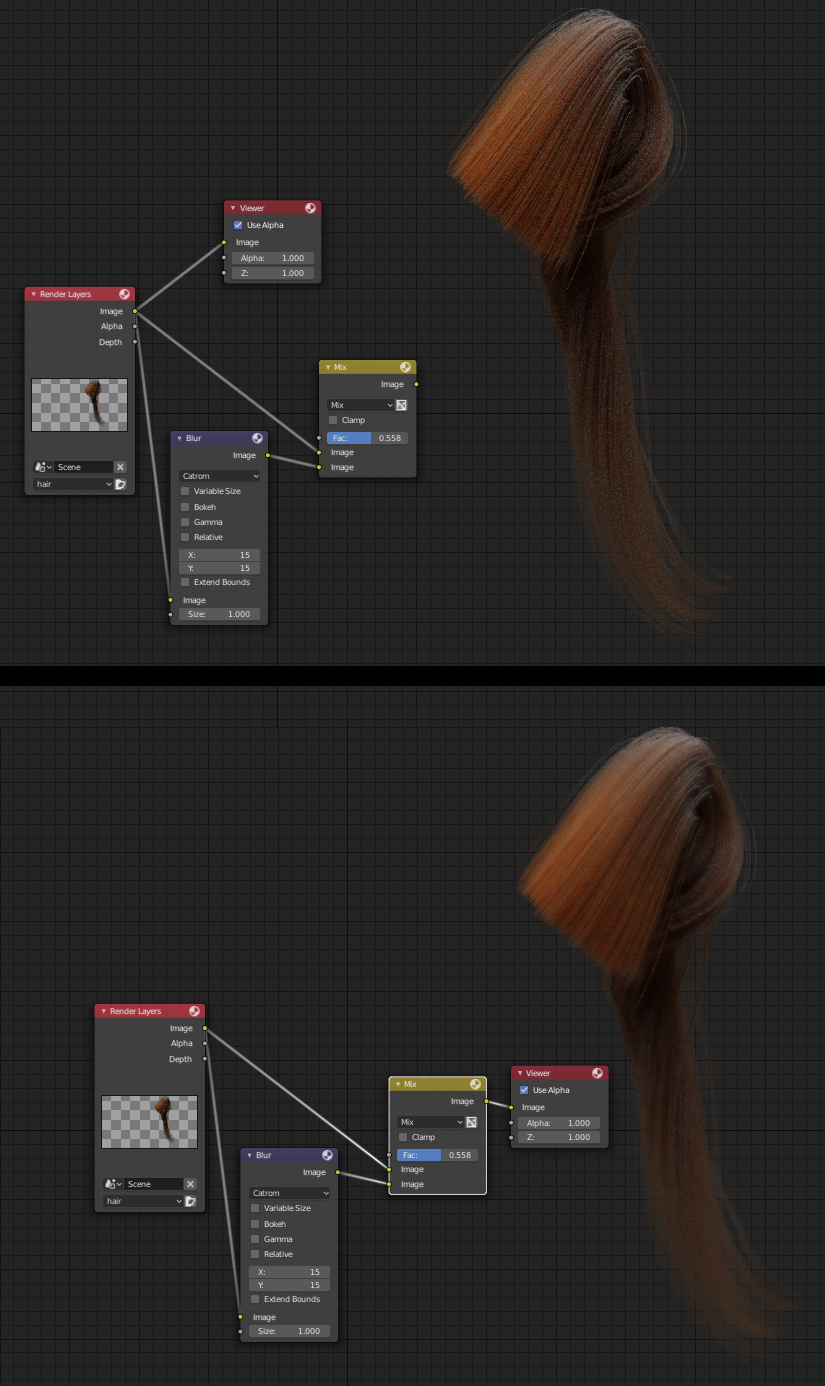Click Scene name field in upper Render Layers
Image resolution: width=825 pixels, height=1386 pixels.
pyautogui.click(x=83, y=467)
